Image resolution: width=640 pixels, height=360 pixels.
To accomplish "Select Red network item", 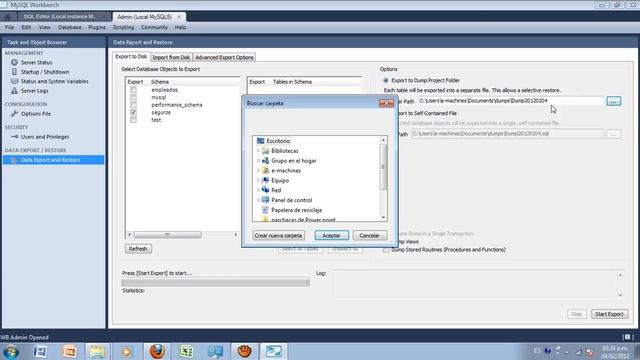I will [x=276, y=190].
